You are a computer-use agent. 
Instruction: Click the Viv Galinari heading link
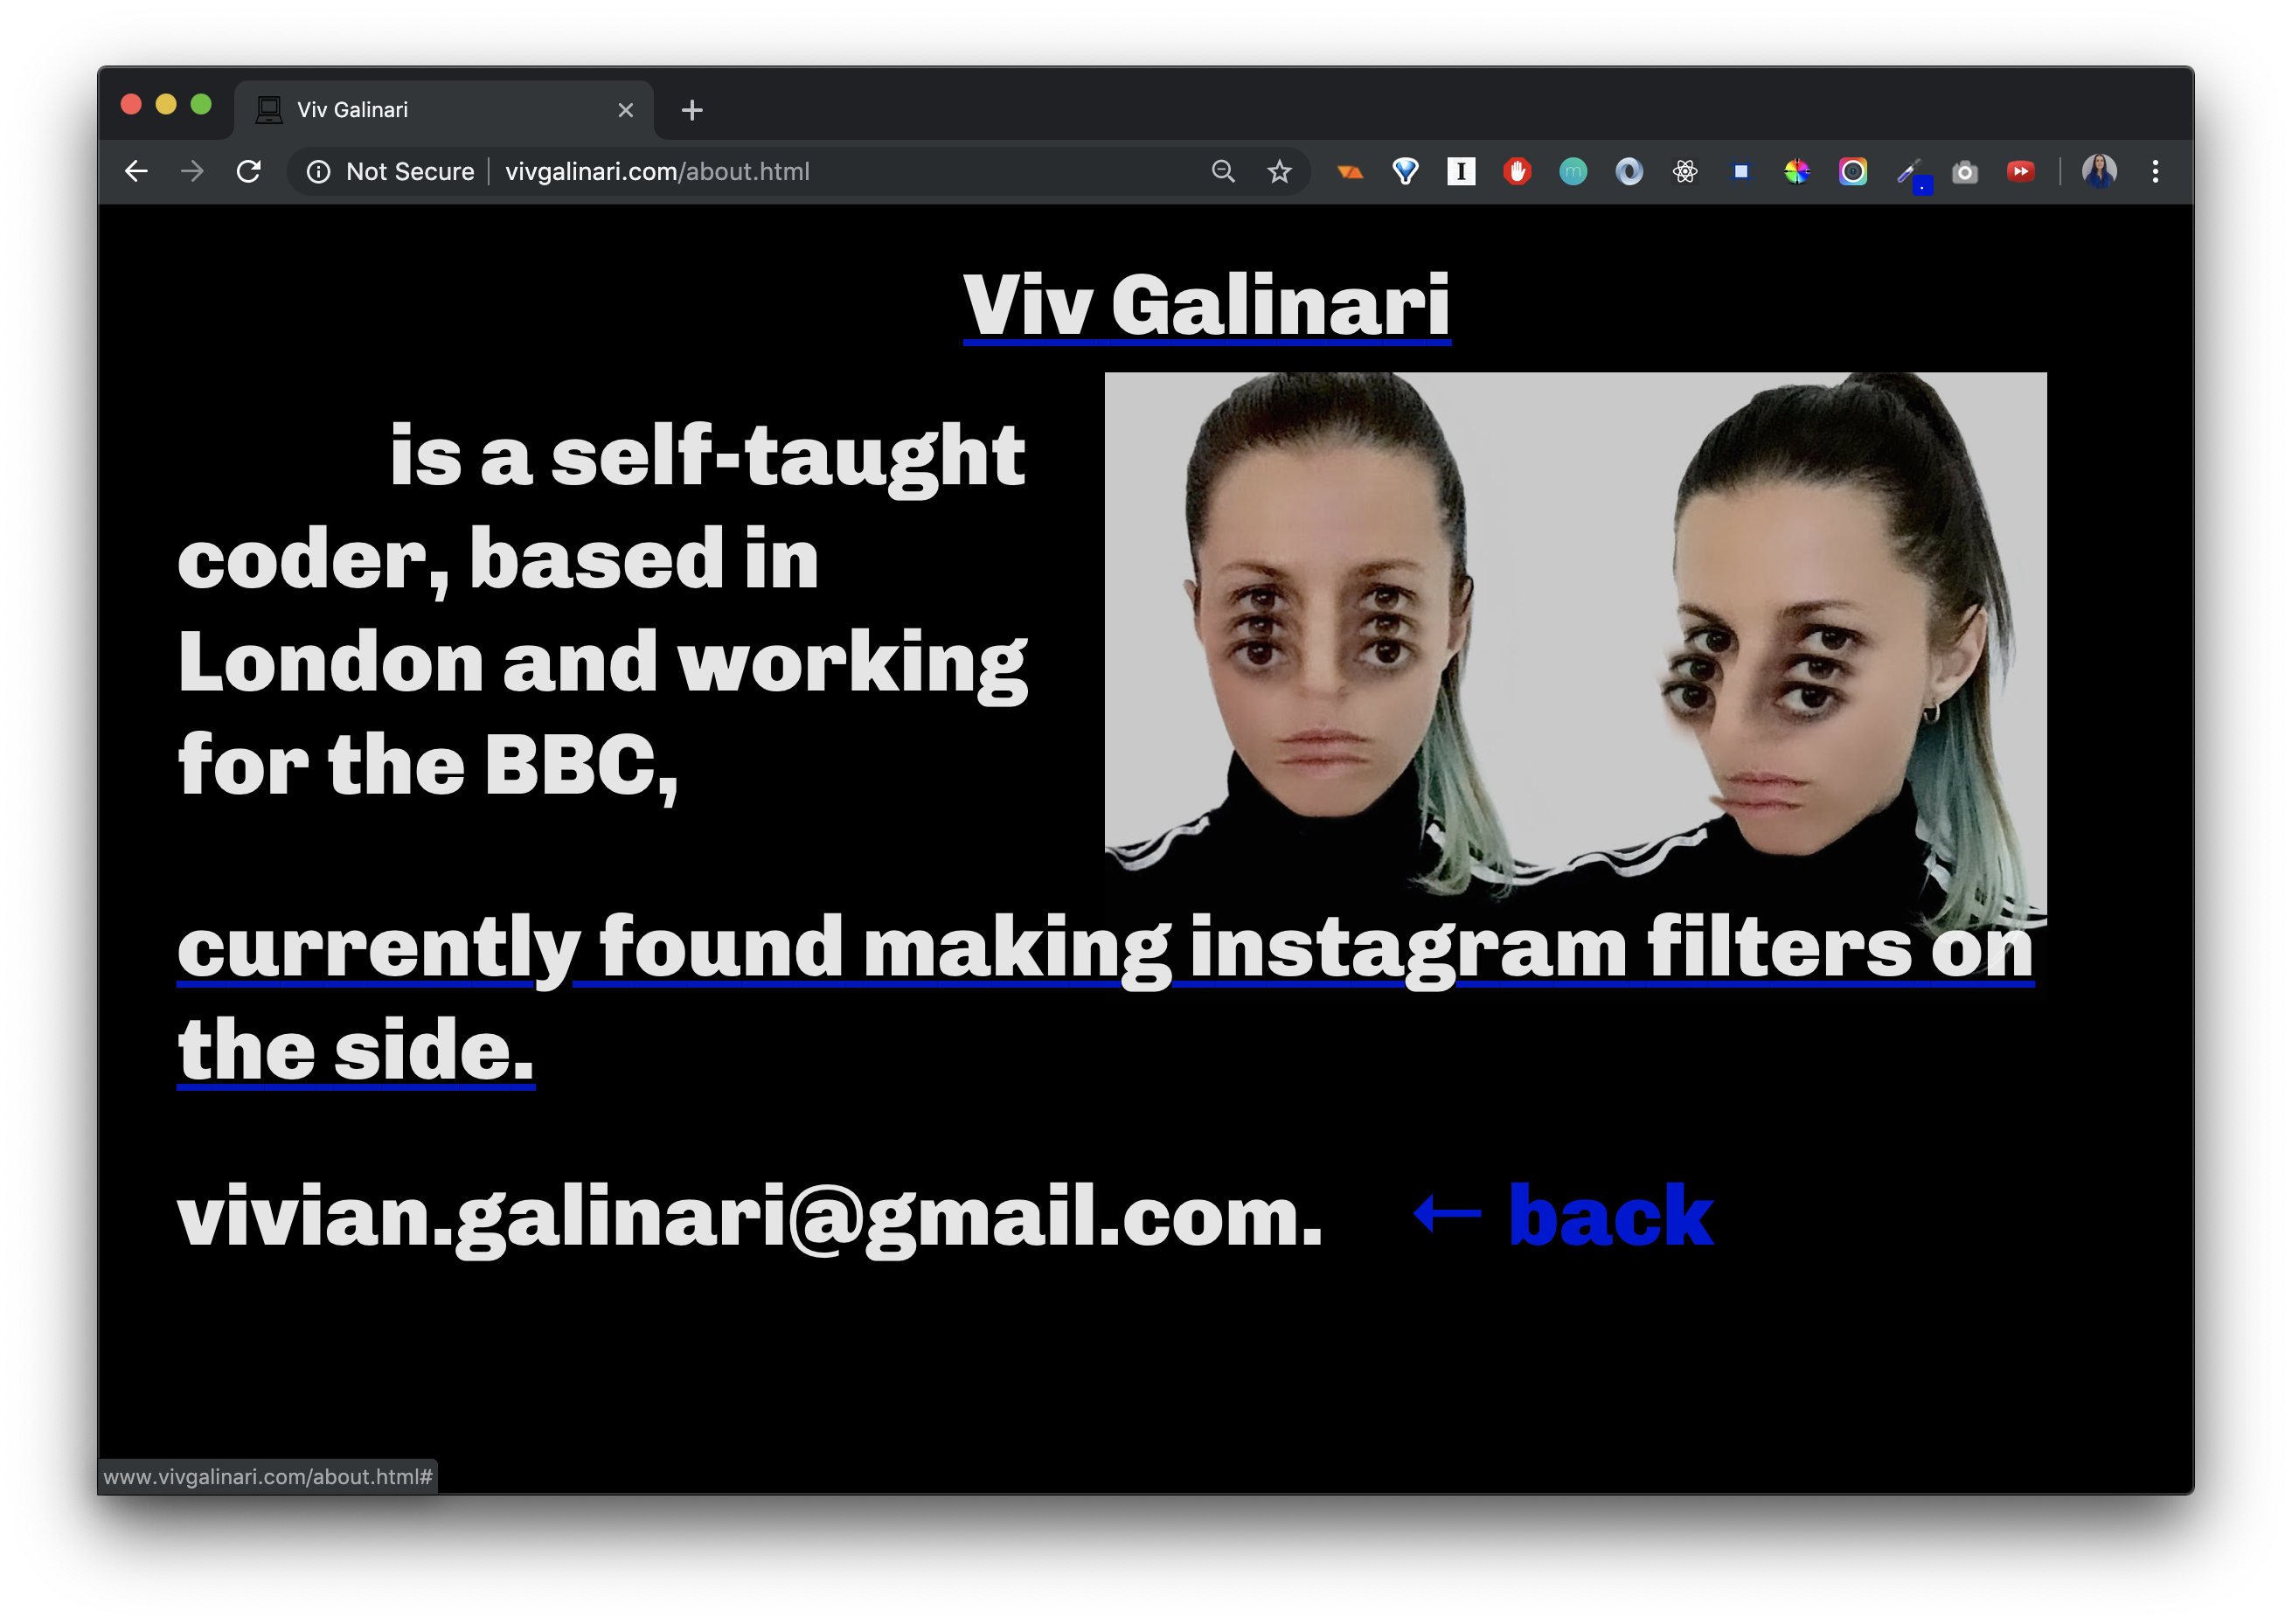tap(1206, 305)
